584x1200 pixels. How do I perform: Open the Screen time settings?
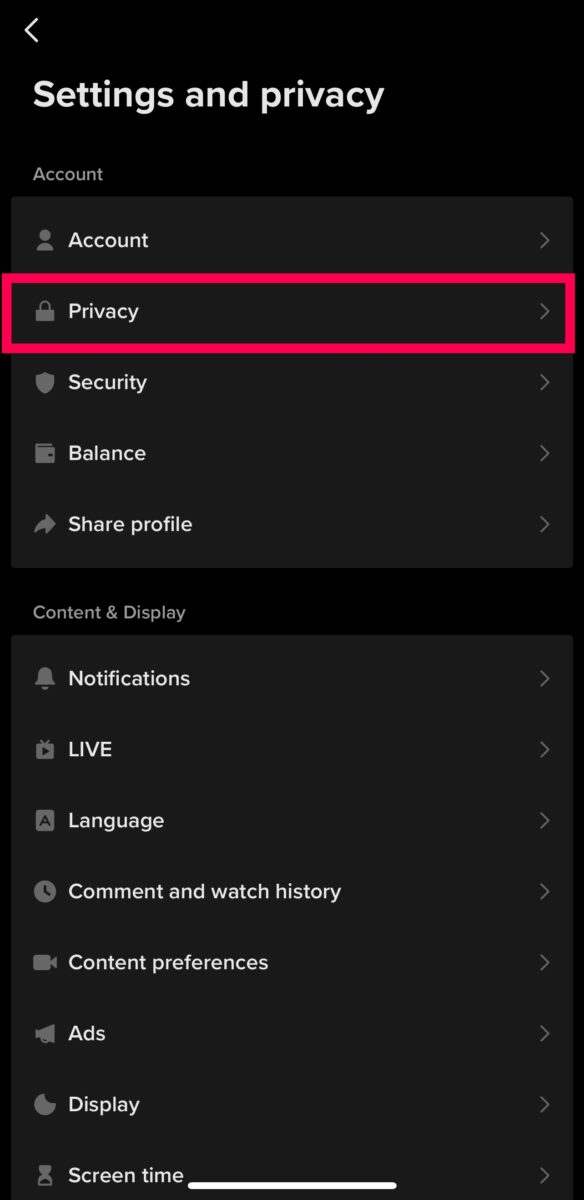[x=292, y=1175]
